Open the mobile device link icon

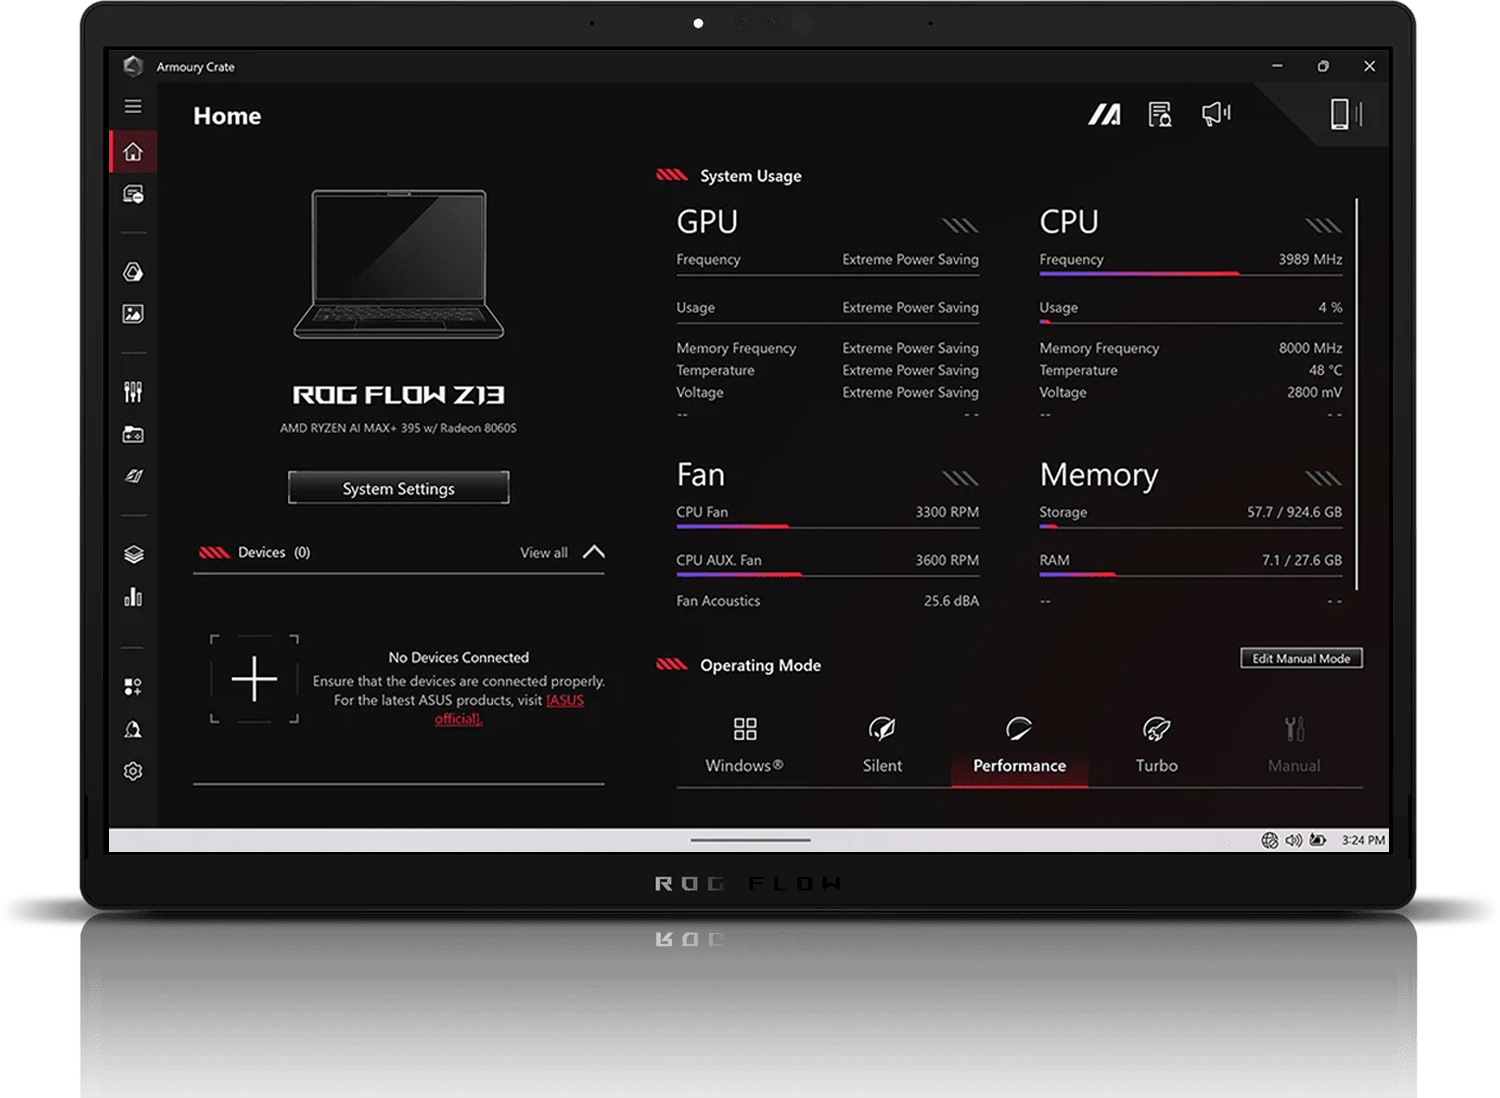click(1346, 114)
